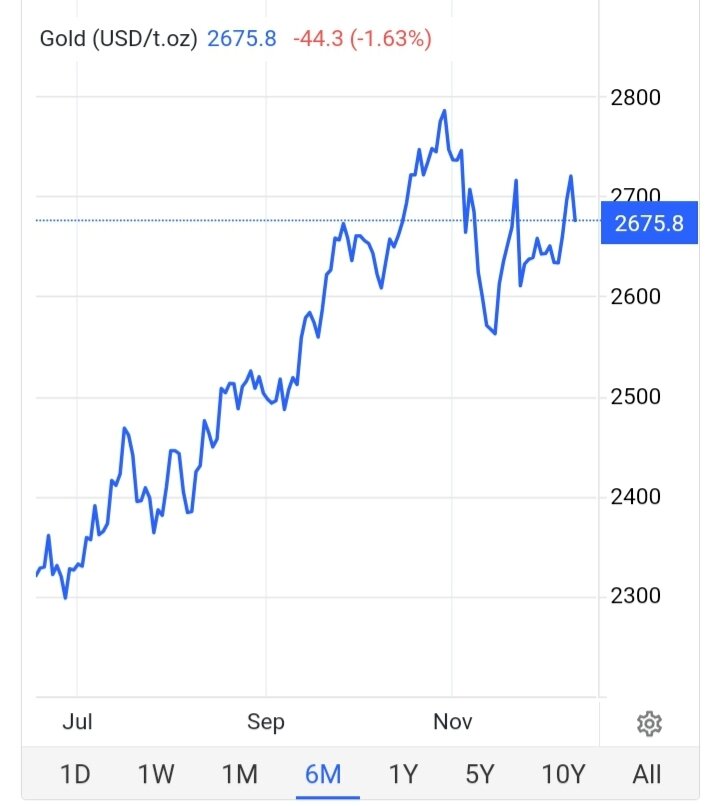Show All-time price history
The width and height of the screenshot is (720, 806).
(x=647, y=774)
